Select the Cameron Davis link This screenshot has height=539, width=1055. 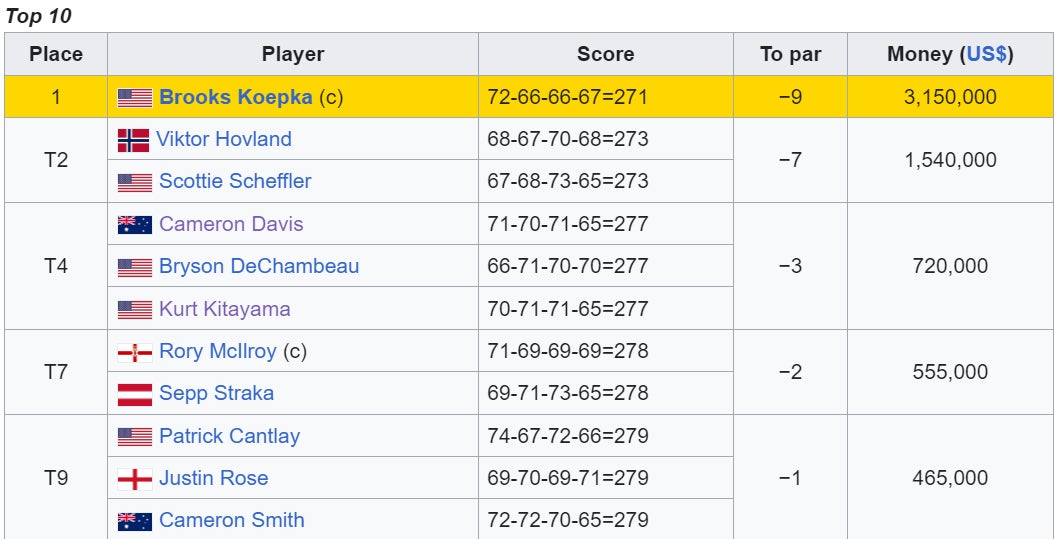231,224
